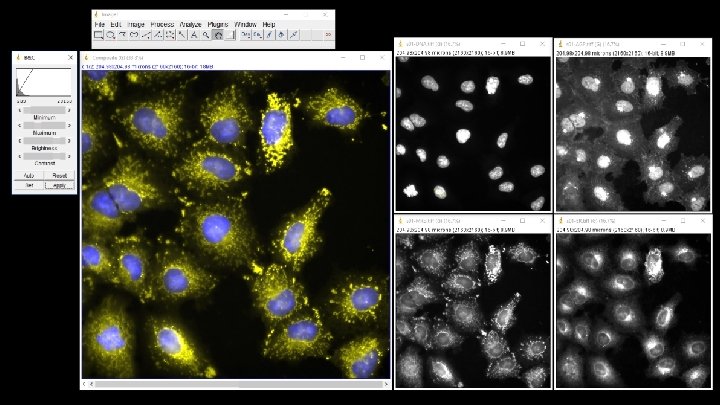
Task: Select the Color picker tool
Action: click(230, 35)
